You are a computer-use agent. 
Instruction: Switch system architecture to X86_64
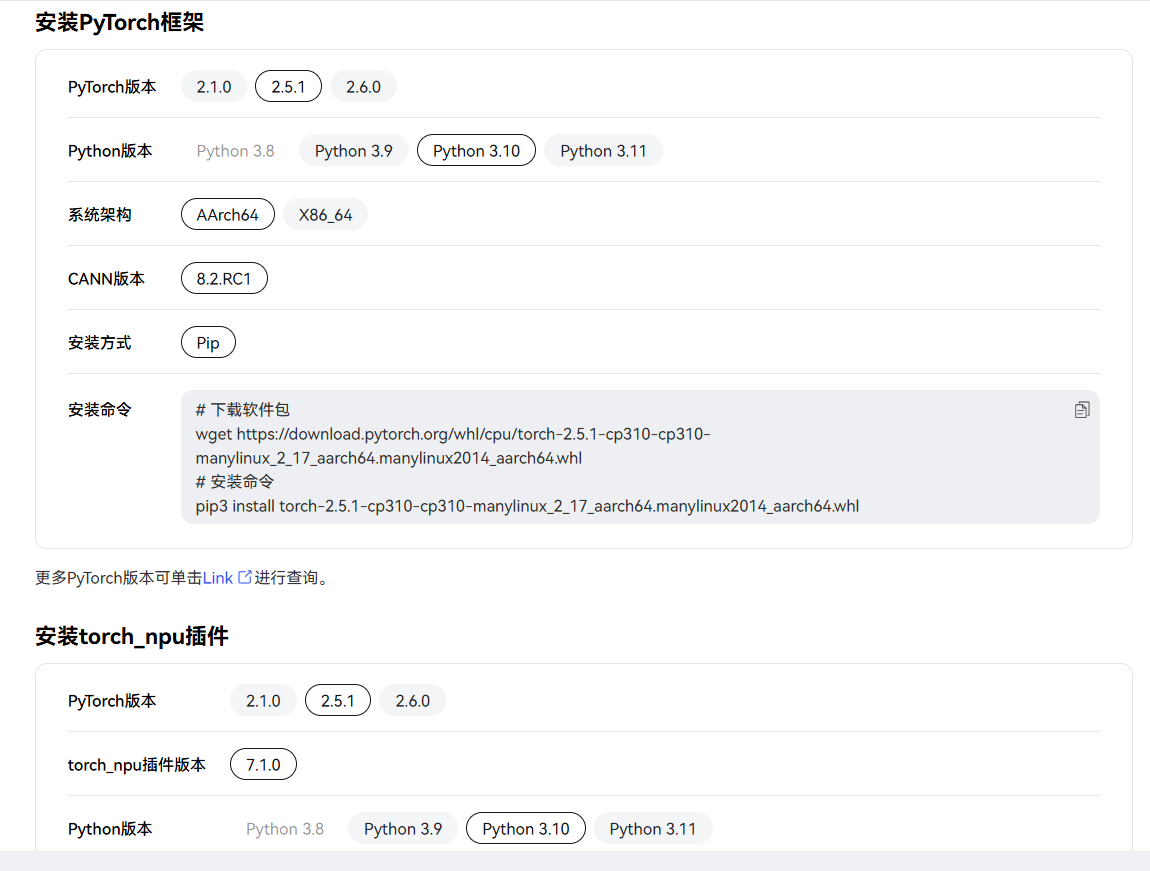pos(325,215)
